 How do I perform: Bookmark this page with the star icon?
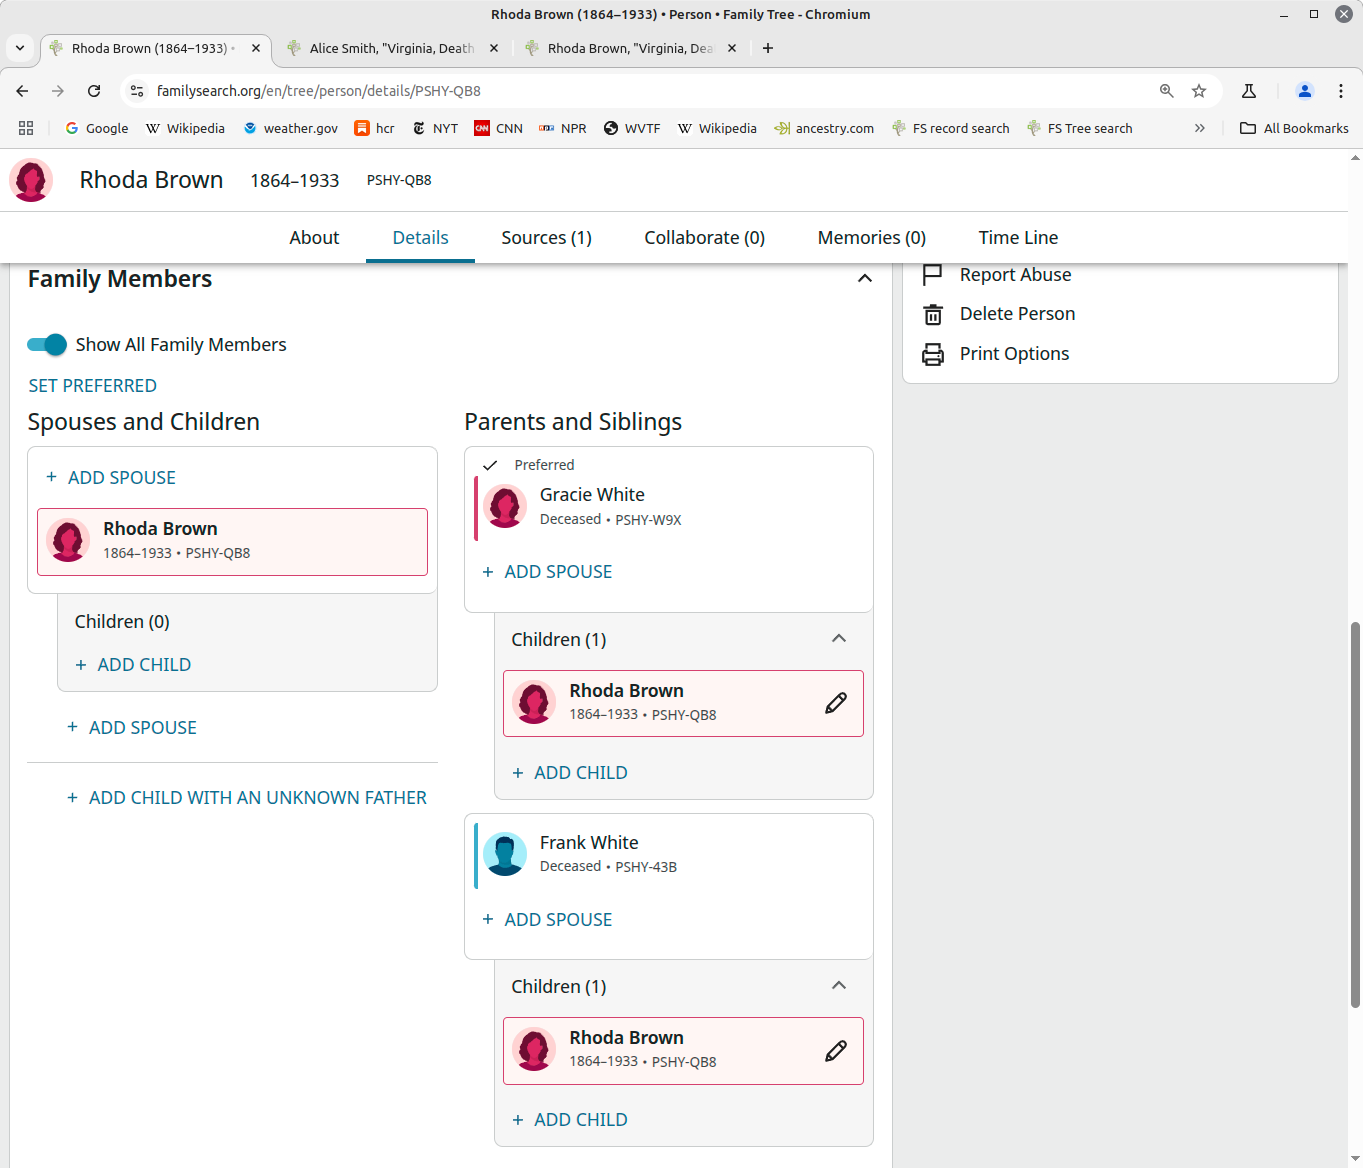[x=1199, y=91]
